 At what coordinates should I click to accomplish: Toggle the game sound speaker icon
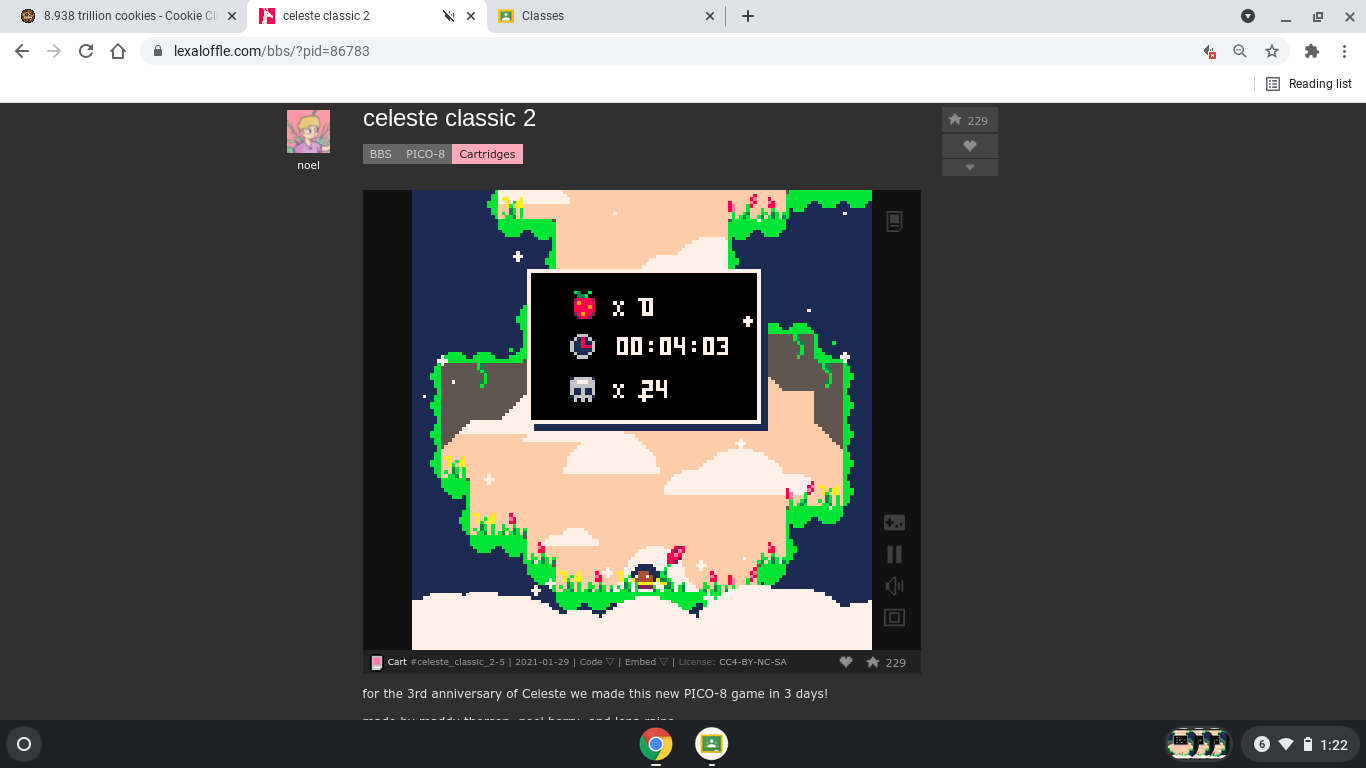[x=894, y=586]
